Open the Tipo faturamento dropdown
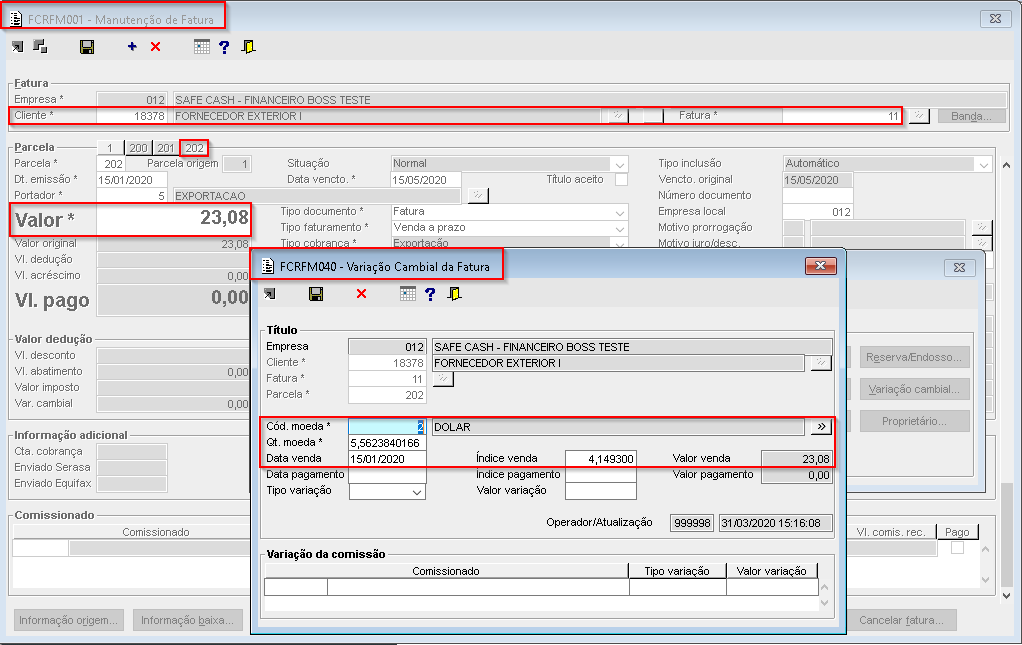The height and width of the screenshot is (645, 1022). coord(619,228)
